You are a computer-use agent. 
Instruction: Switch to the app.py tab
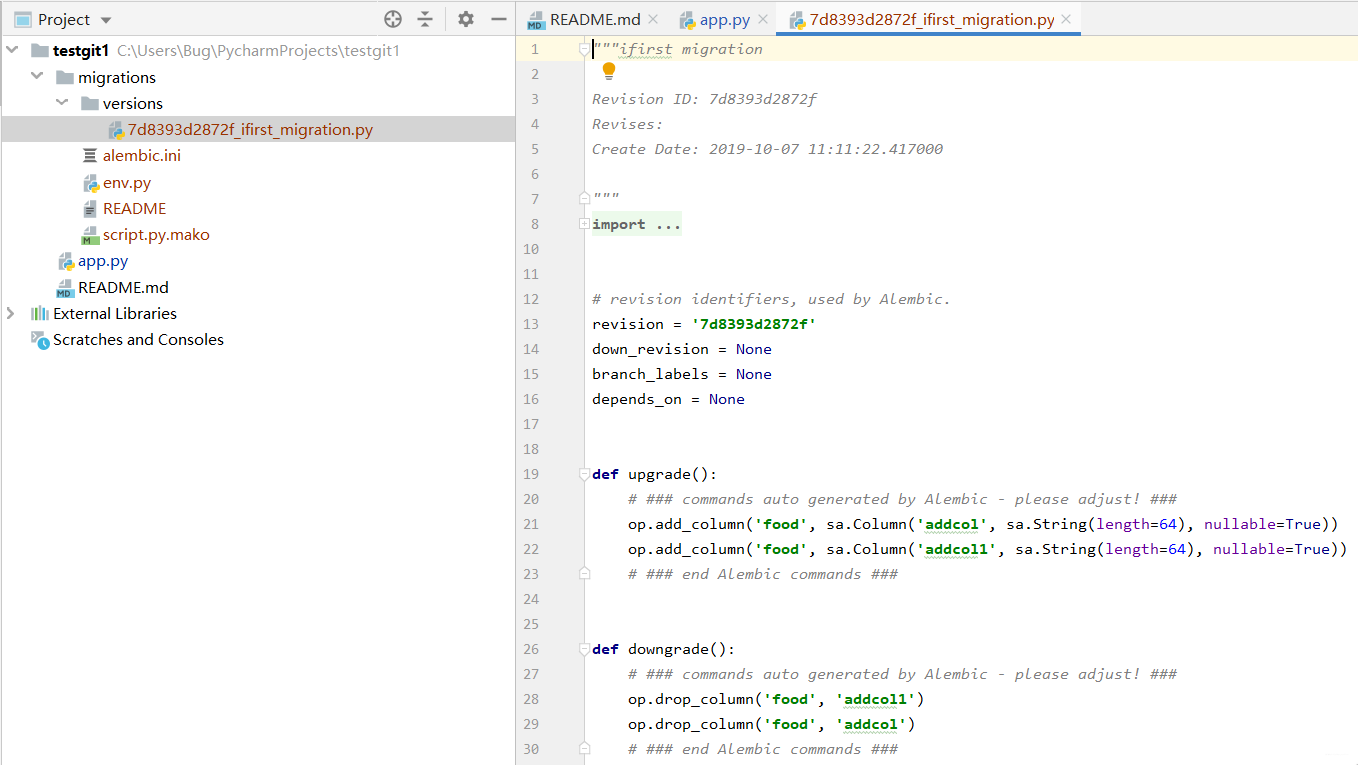tap(724, 20)
